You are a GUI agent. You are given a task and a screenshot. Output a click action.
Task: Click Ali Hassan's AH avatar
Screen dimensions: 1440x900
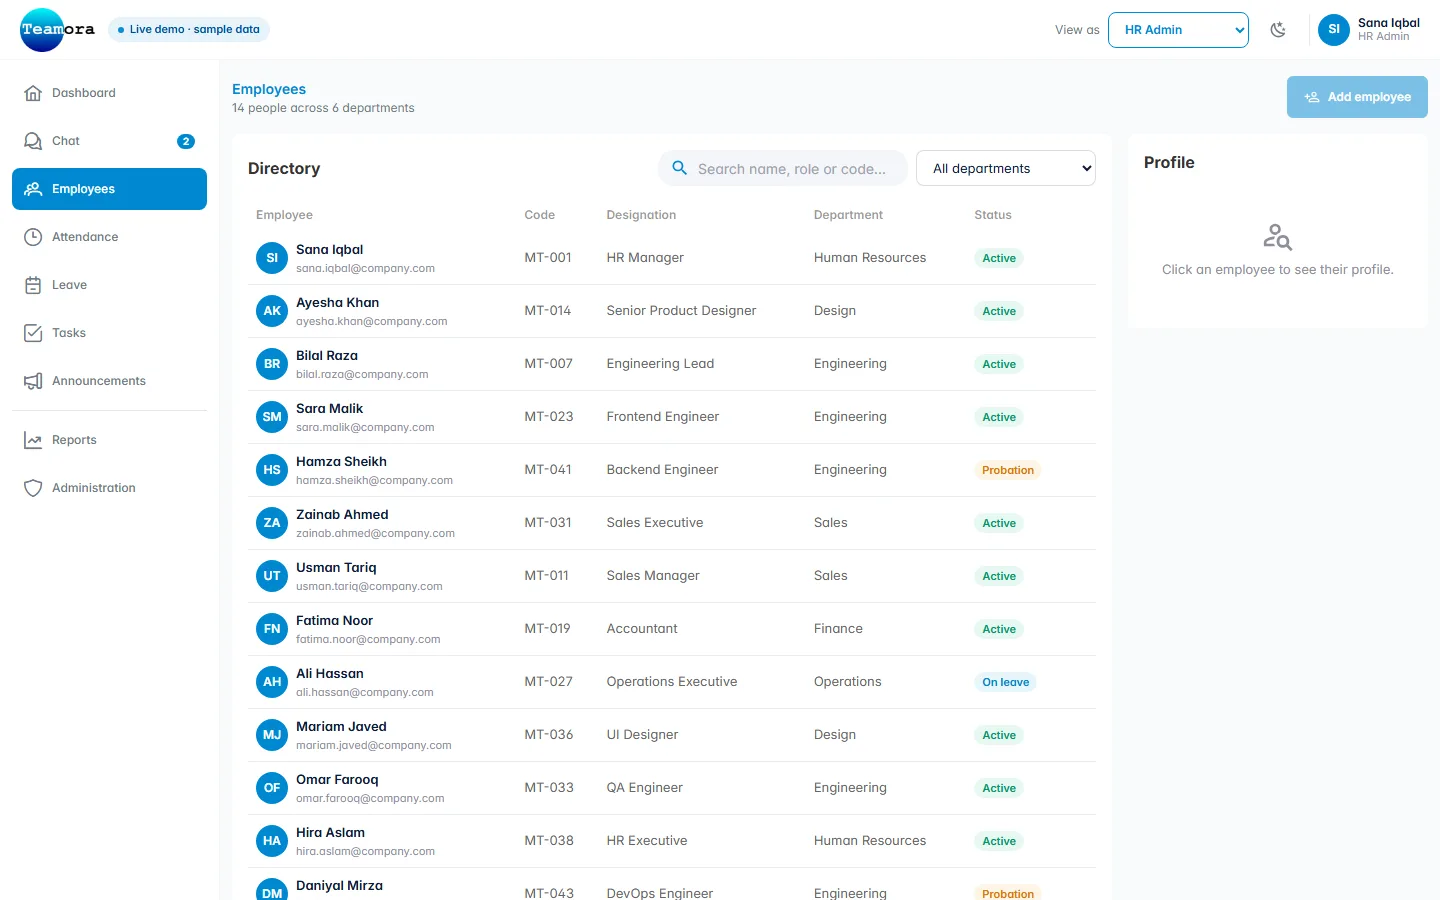(x=272, y=682)
